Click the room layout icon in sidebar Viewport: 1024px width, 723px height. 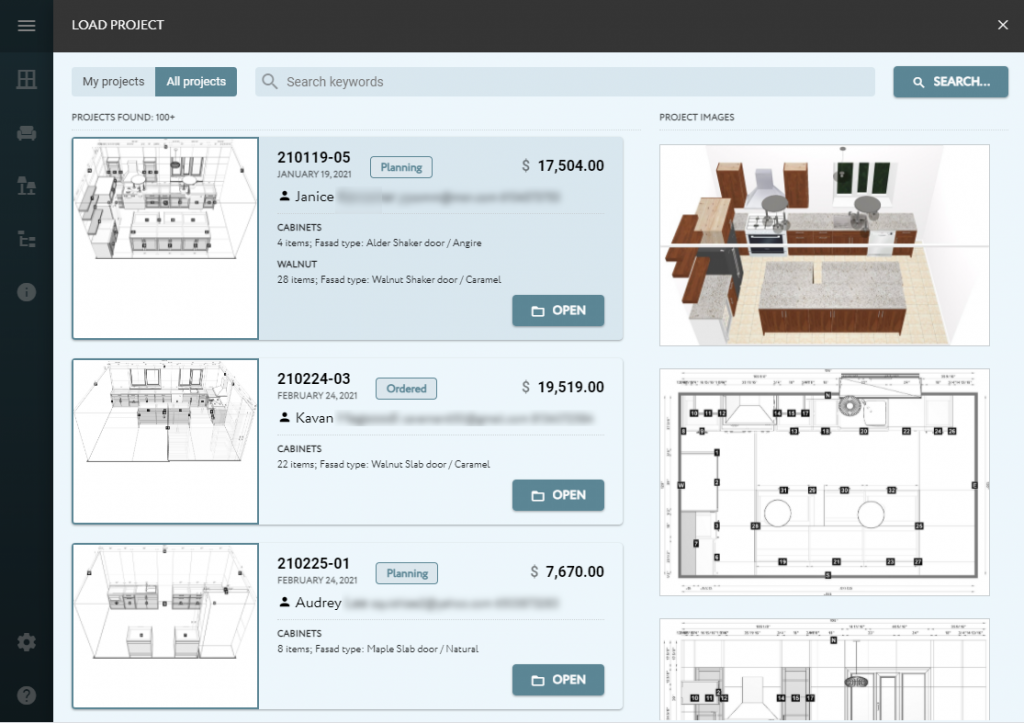coord(26,80)
